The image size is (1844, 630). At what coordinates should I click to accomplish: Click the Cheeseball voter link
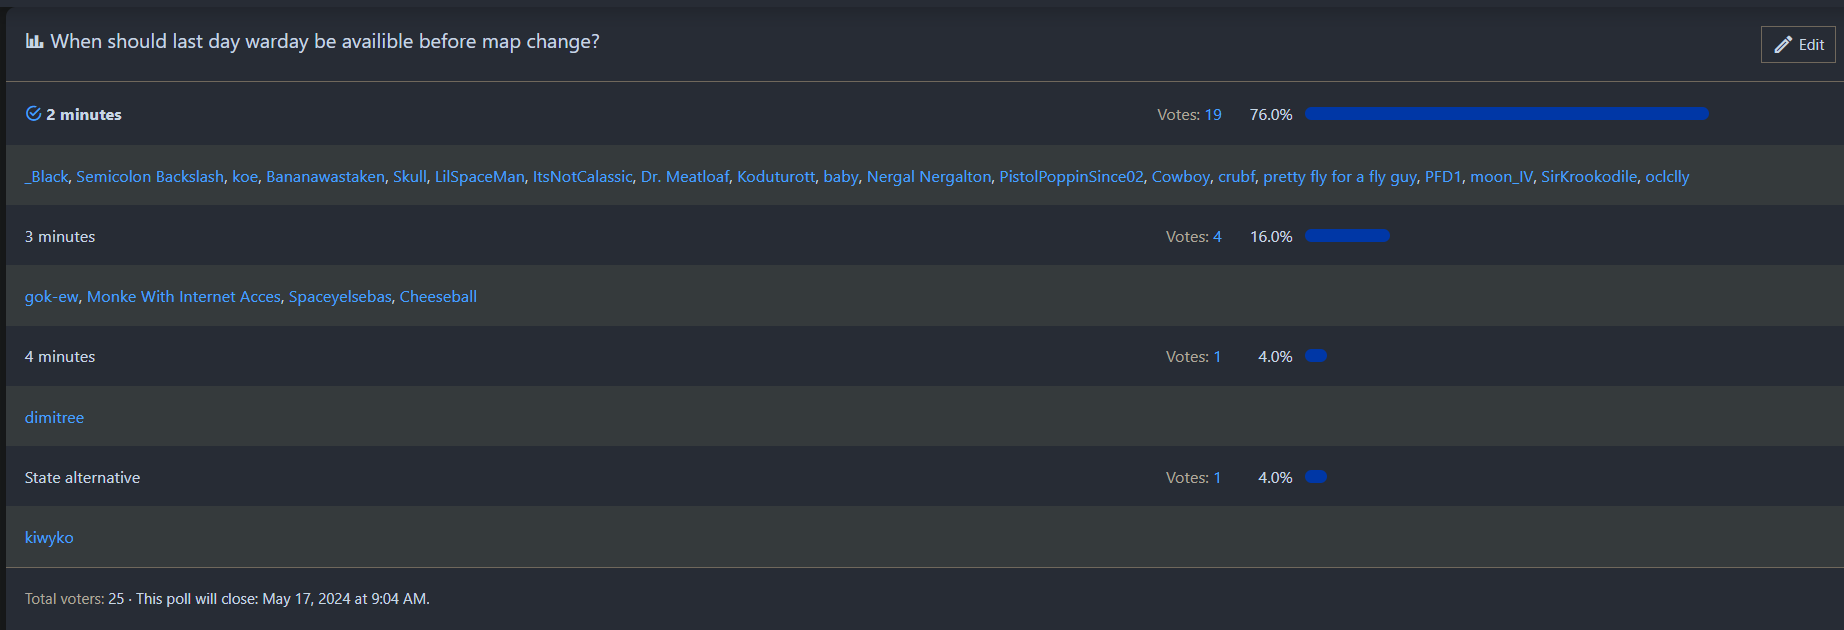(x=438, y=297)
